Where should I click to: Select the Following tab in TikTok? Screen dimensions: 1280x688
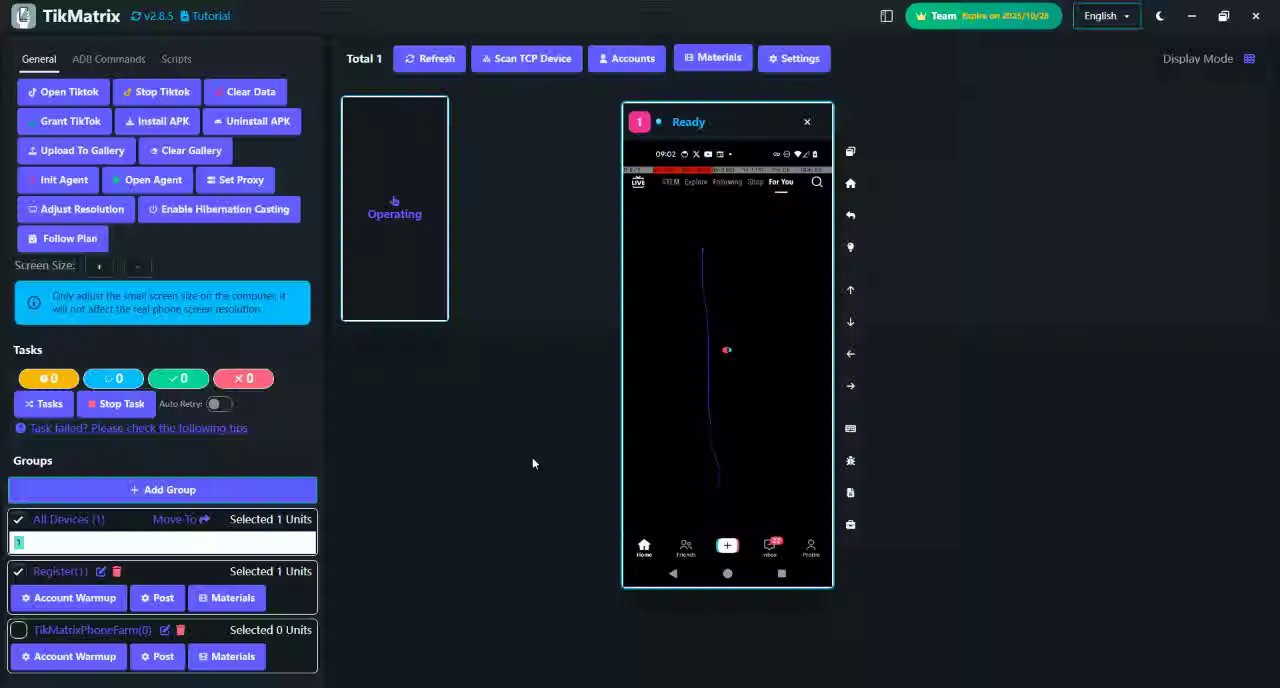pos(727,182)
